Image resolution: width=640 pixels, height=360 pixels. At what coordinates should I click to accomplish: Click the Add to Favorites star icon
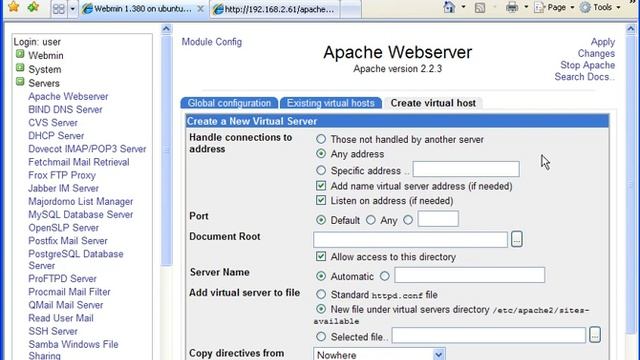coord(33,7)
